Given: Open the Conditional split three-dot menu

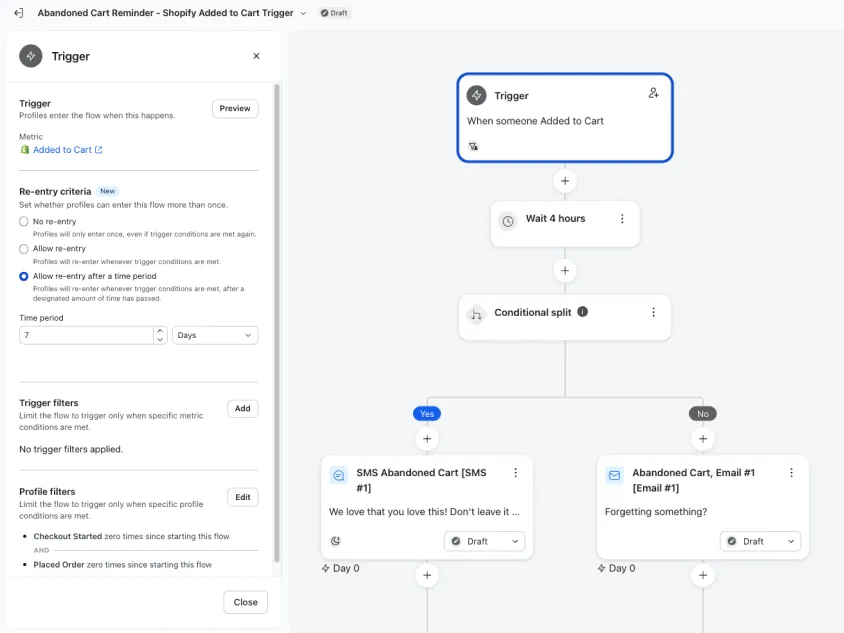Looking at the screenshot, I should 653,312.
